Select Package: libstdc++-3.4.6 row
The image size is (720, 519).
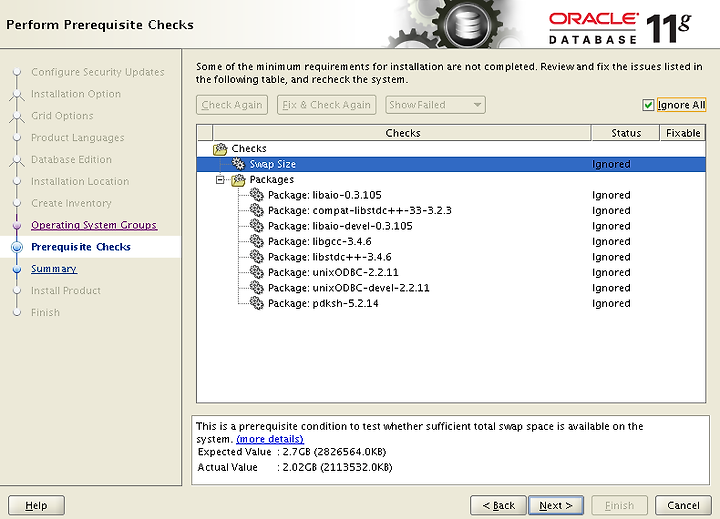[x=451, y=257]
